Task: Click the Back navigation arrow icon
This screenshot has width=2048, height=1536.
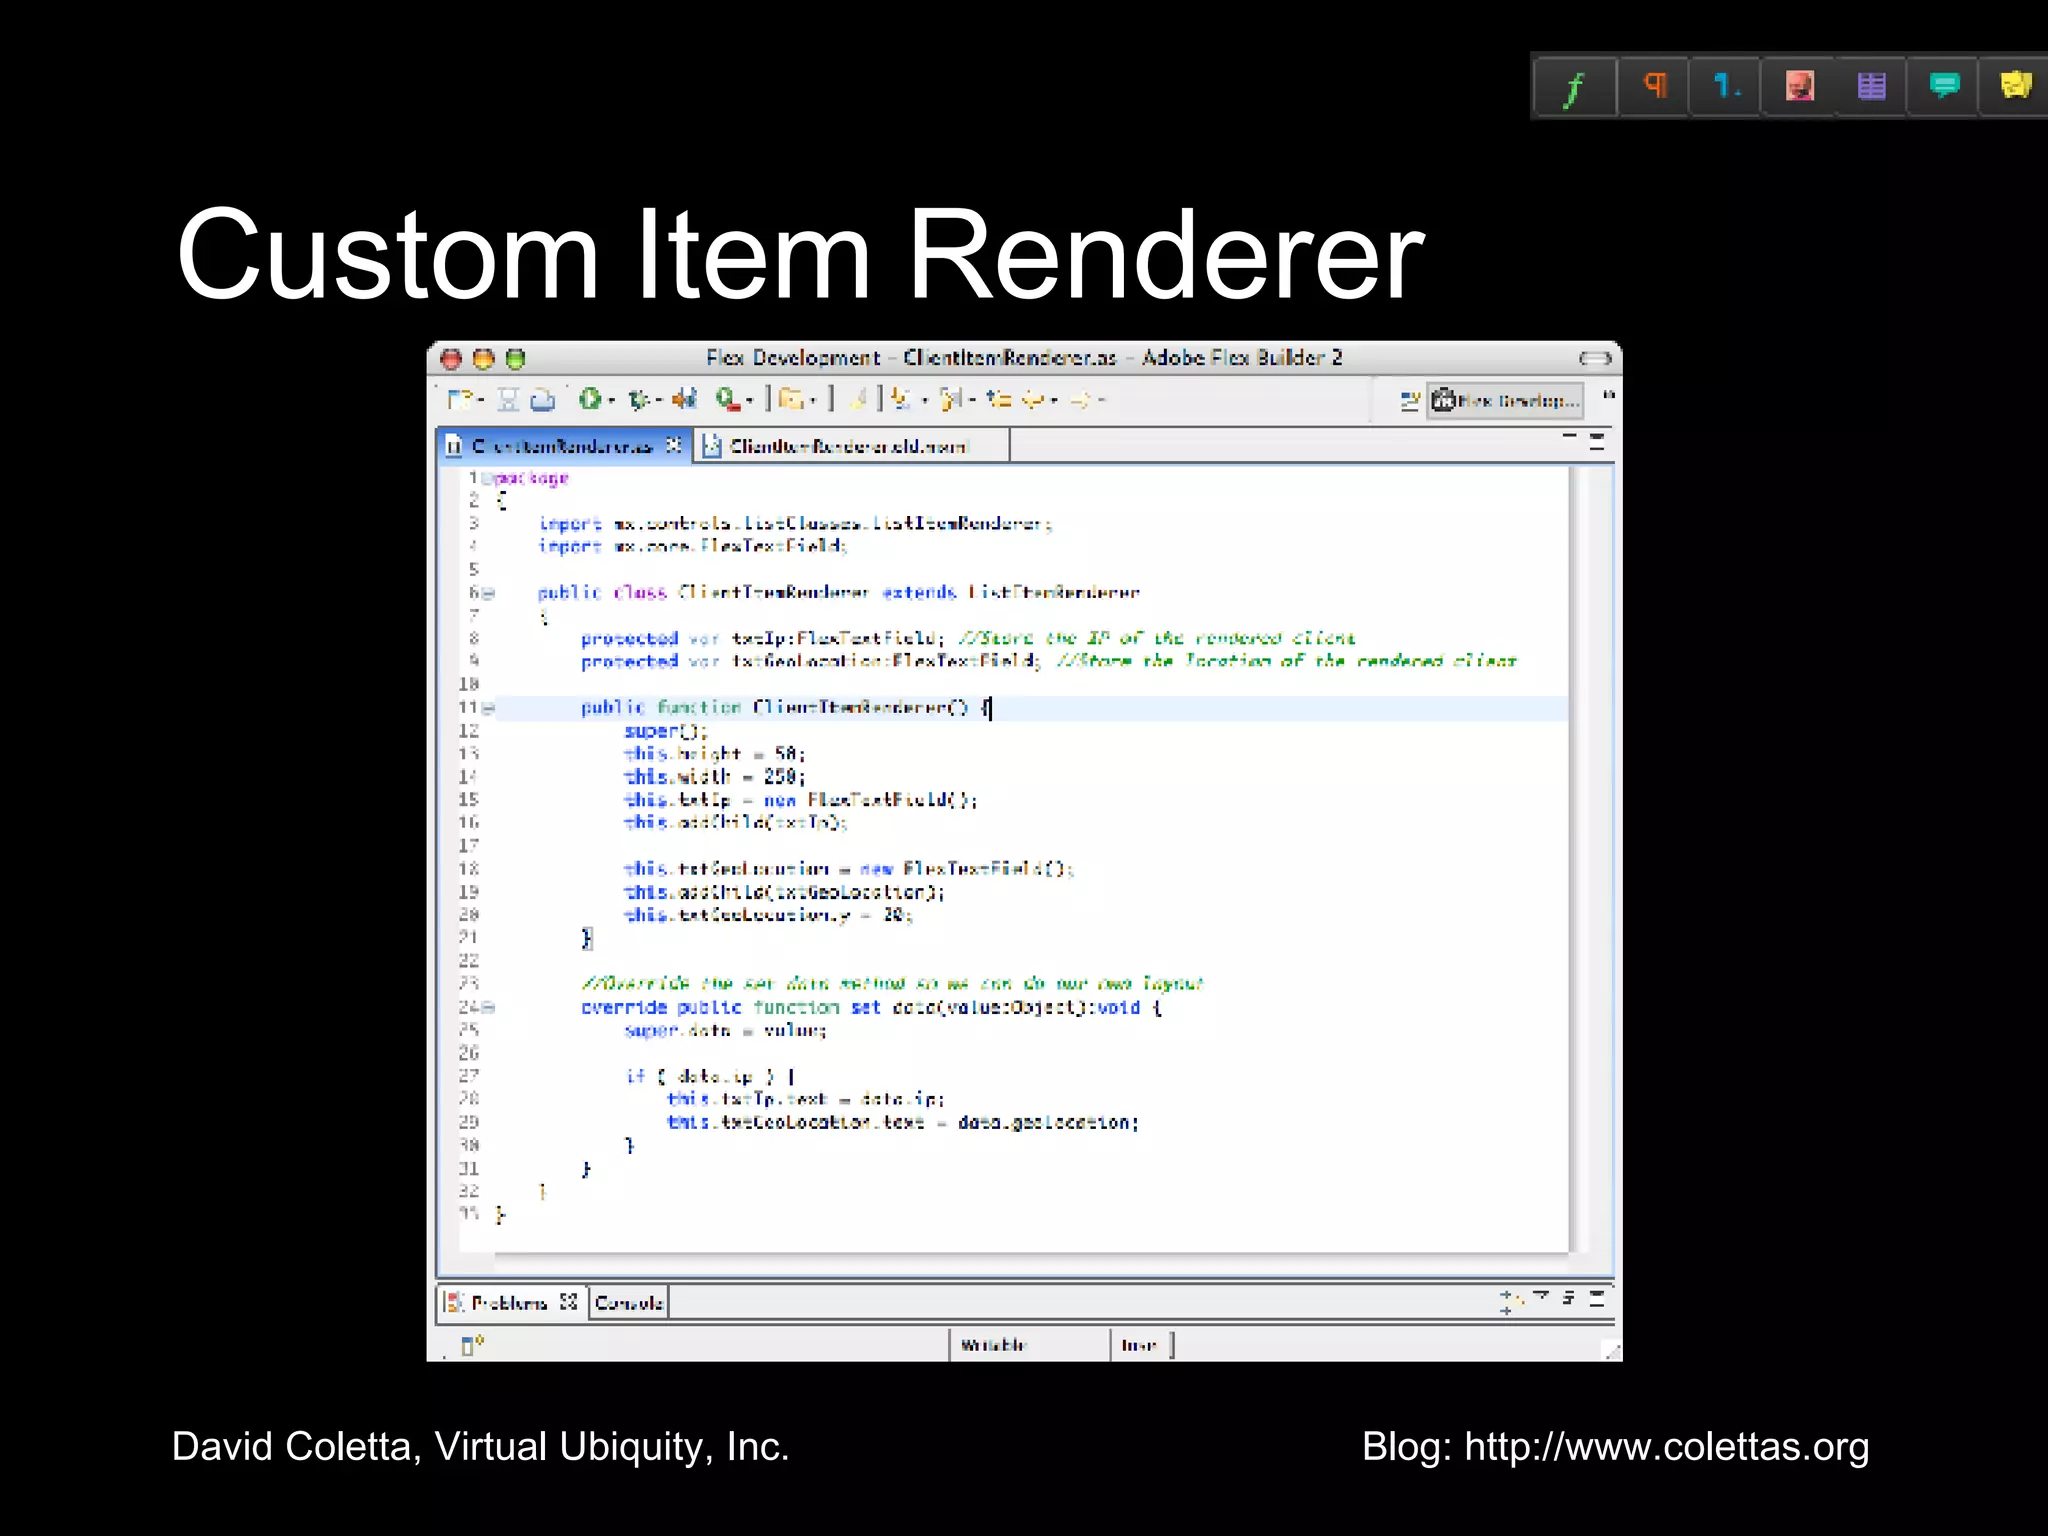Action: [x=1033, y=400]
